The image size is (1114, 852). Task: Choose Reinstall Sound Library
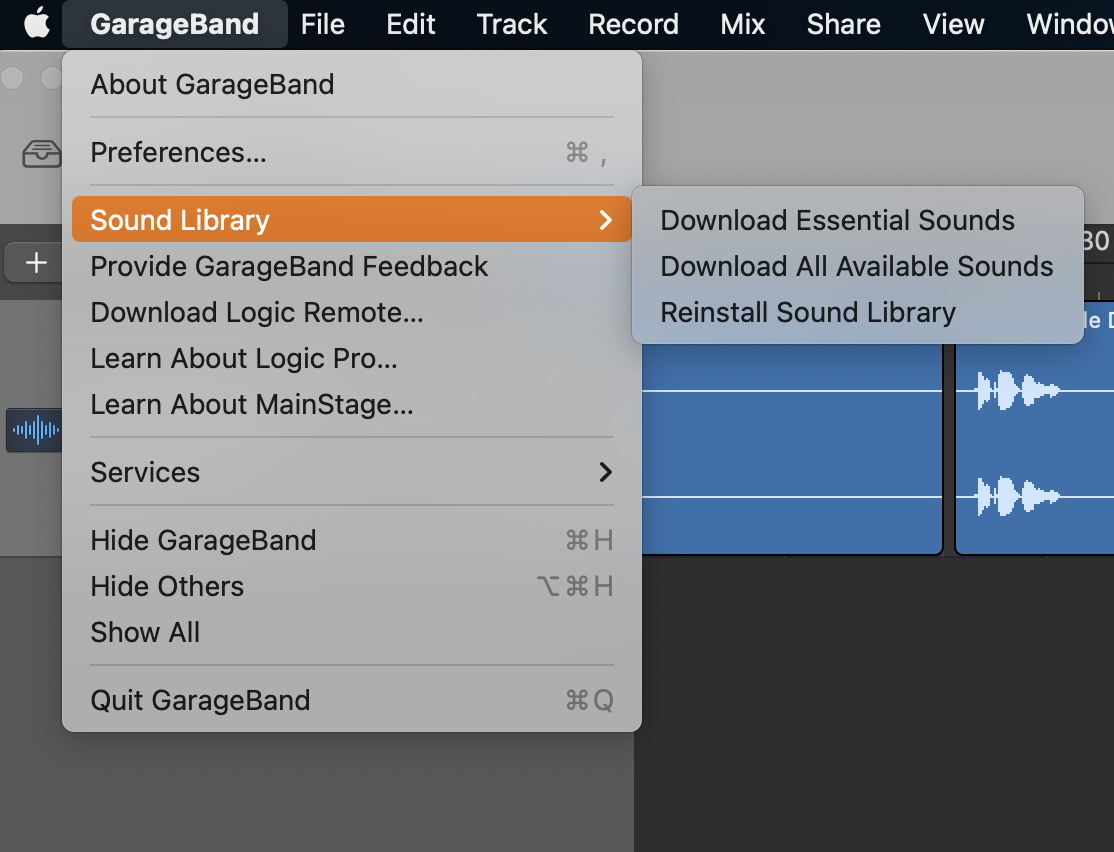[858, 313]
